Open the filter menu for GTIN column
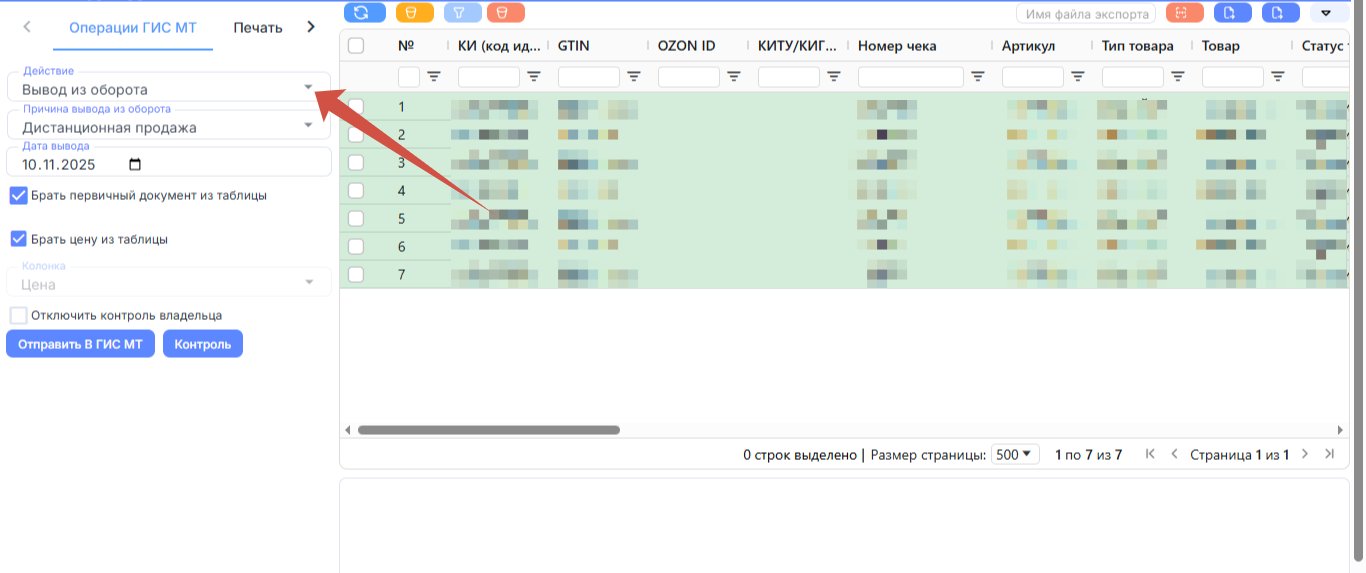This screenshot has height=573, width=1366. (634, 76)
